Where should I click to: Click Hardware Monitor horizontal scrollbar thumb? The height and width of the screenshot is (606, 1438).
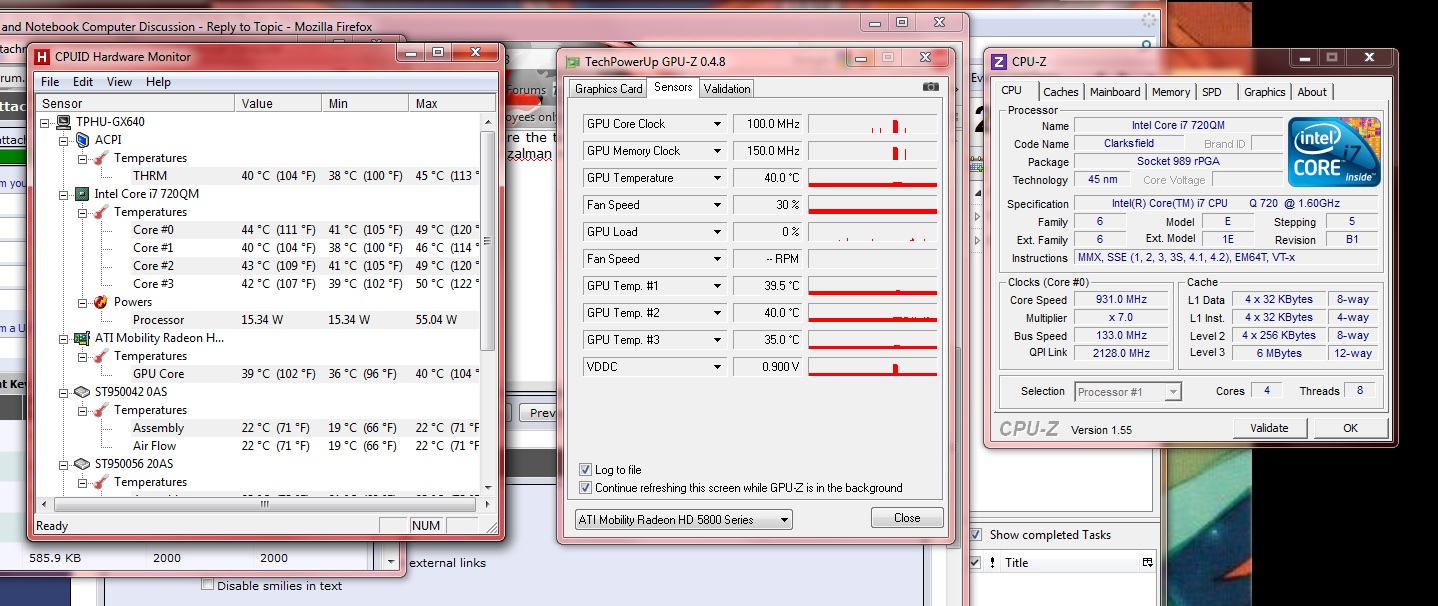265,504
